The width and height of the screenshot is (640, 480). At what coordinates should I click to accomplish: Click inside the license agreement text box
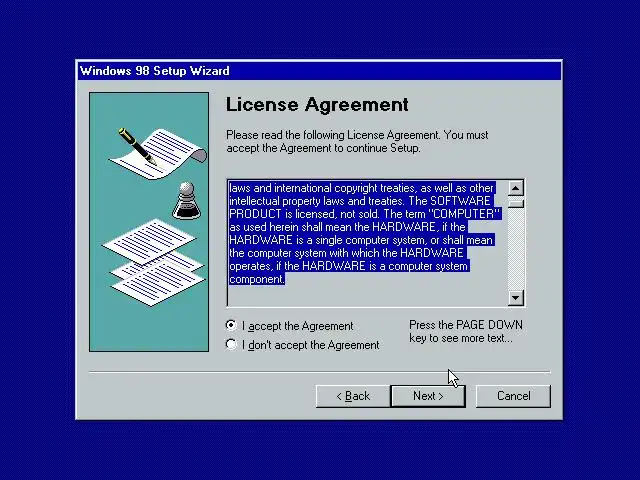tap(367, 243)
